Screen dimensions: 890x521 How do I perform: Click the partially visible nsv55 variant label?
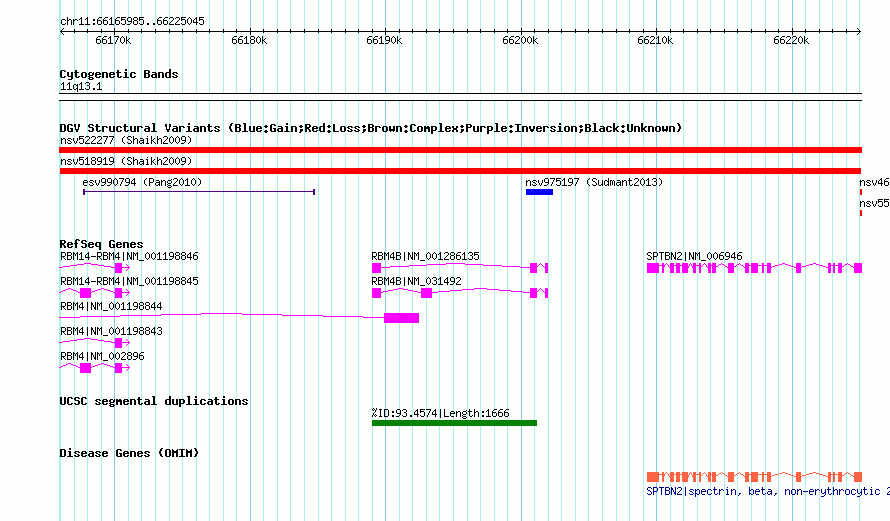point(874,203)
